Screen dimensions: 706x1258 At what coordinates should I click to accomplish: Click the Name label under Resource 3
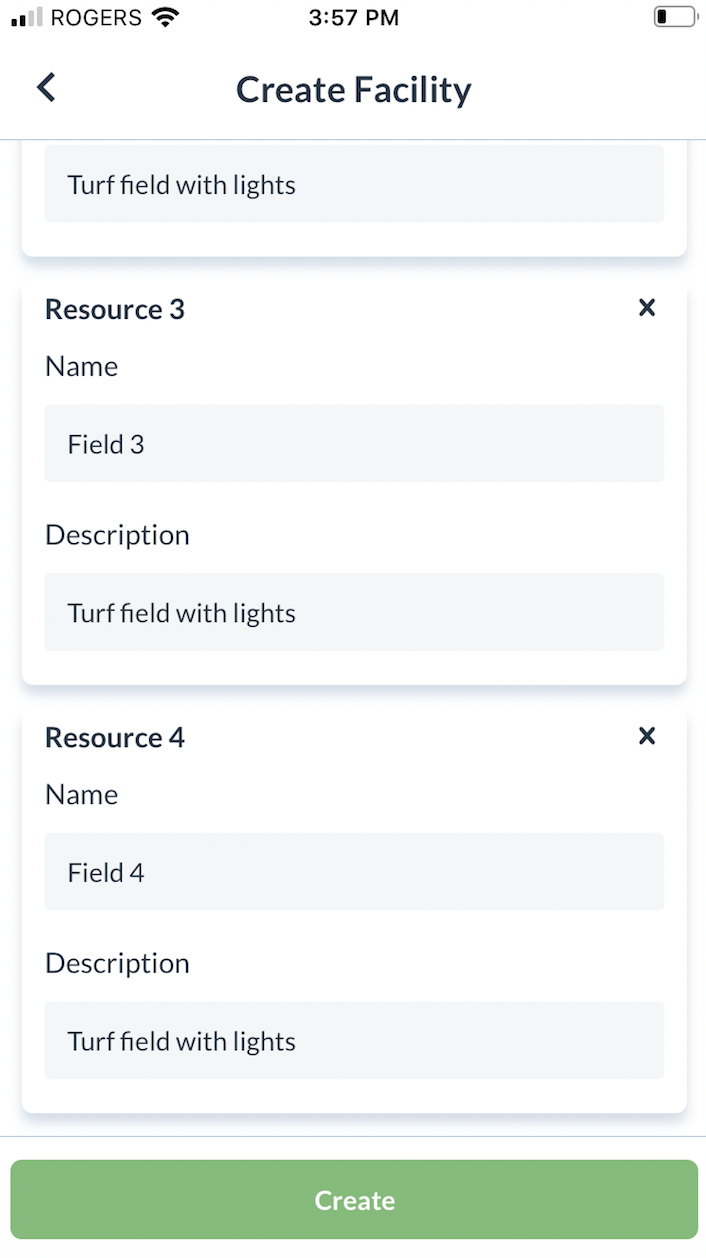[82, 367]
